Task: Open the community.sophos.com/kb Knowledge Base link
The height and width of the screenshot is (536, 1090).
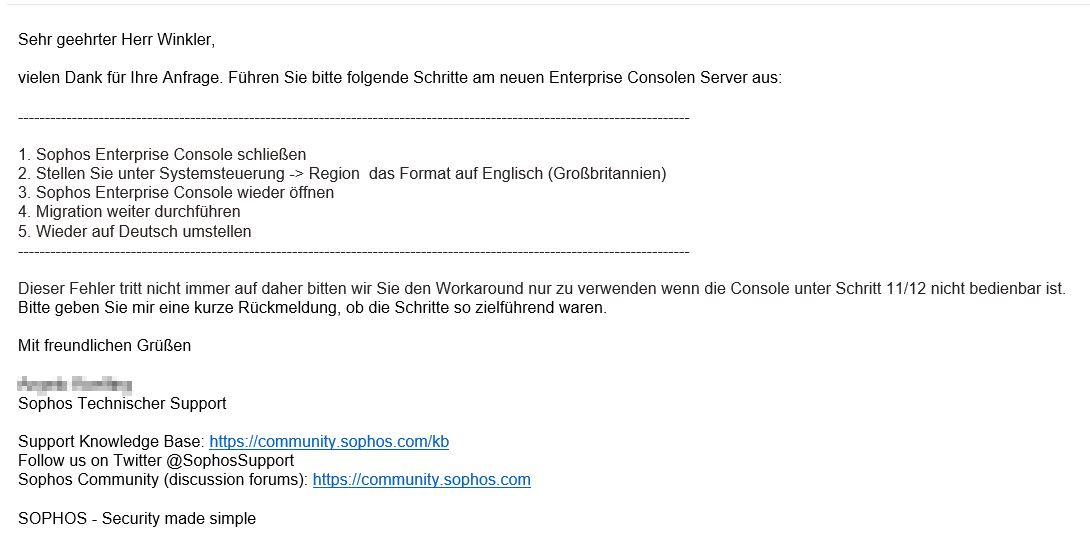Action: (x=329, y=441)
